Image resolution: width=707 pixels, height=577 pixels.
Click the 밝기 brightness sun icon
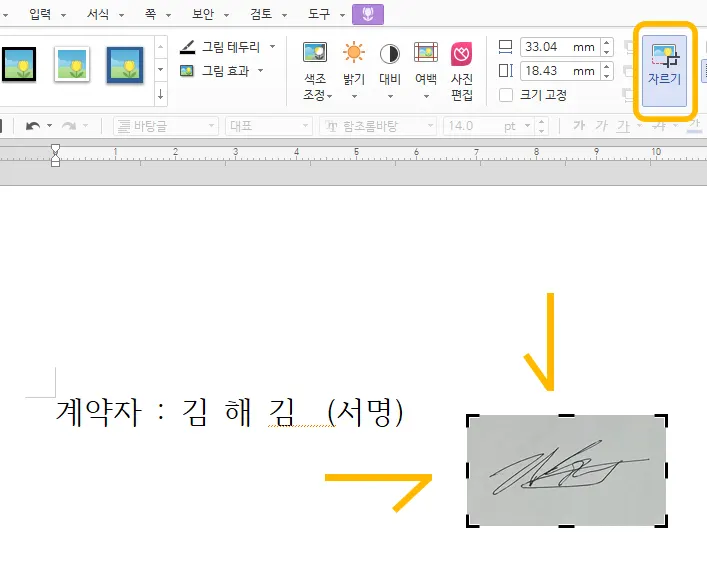click(x=354, y=52)
